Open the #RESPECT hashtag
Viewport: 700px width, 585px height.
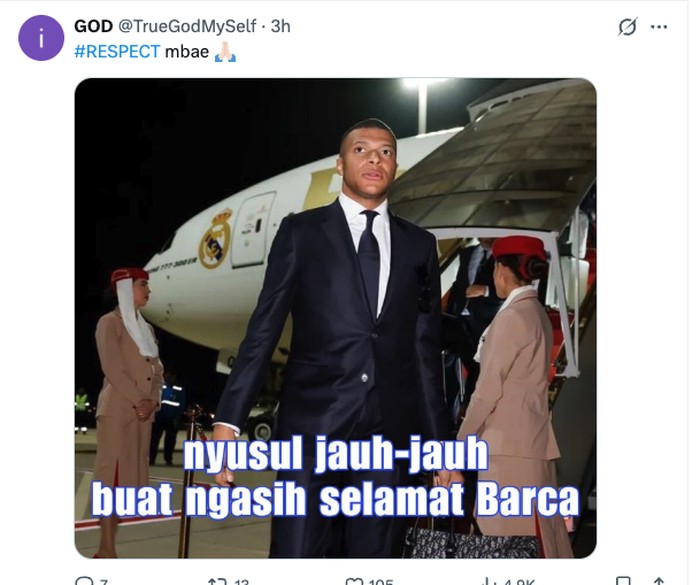pos(117,52)
